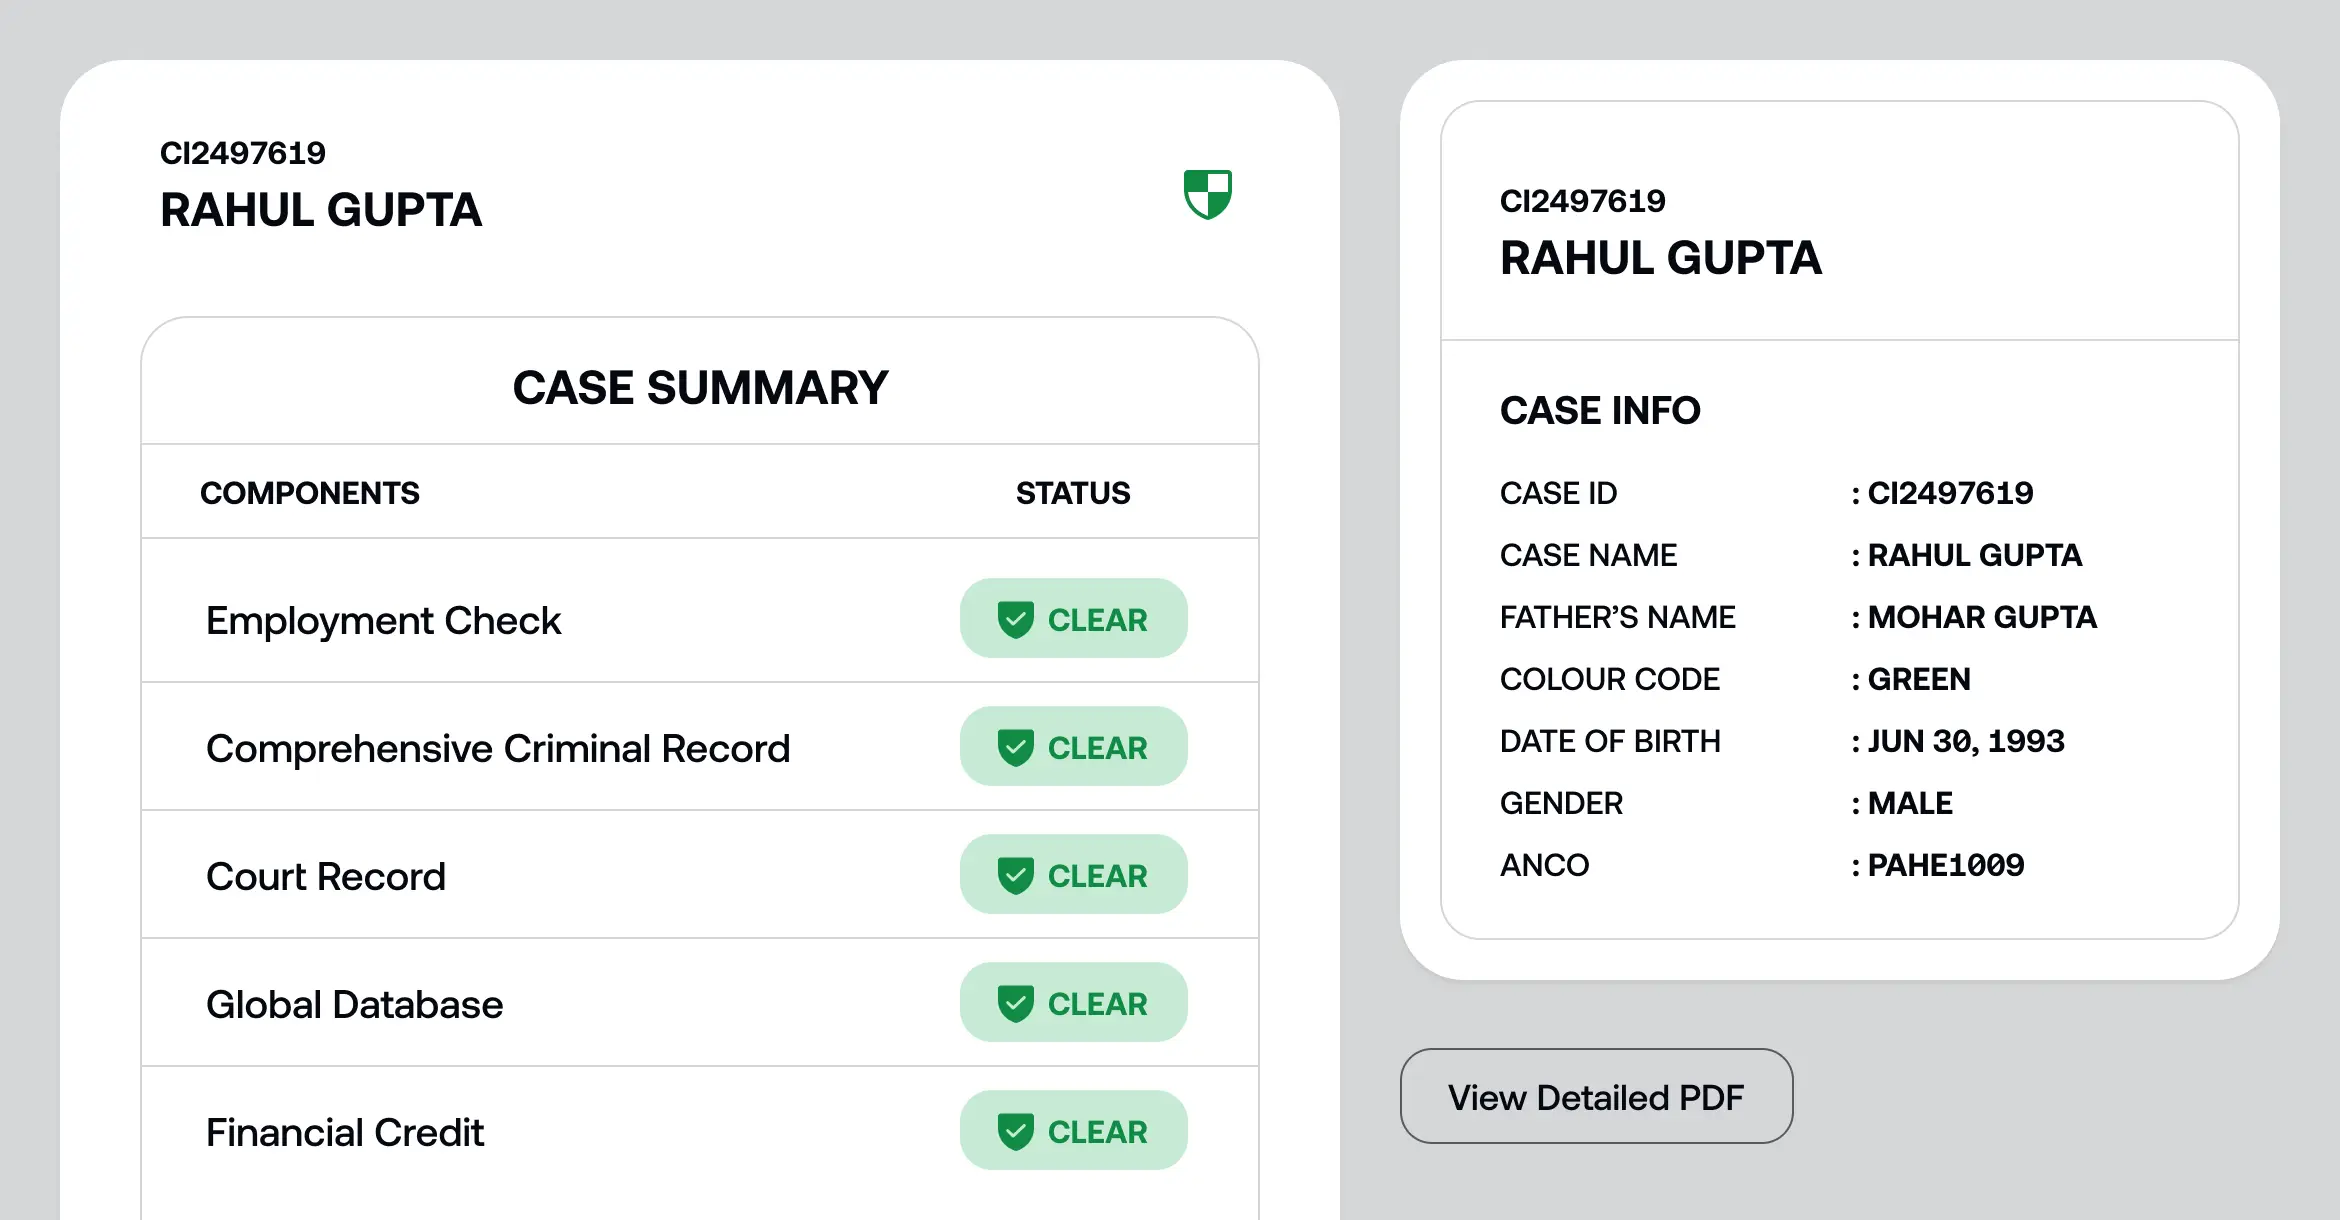This screenshot has height=1220, width=2340.
Task: Click the shield icon for Global Database
Action: (1015, 1004)
